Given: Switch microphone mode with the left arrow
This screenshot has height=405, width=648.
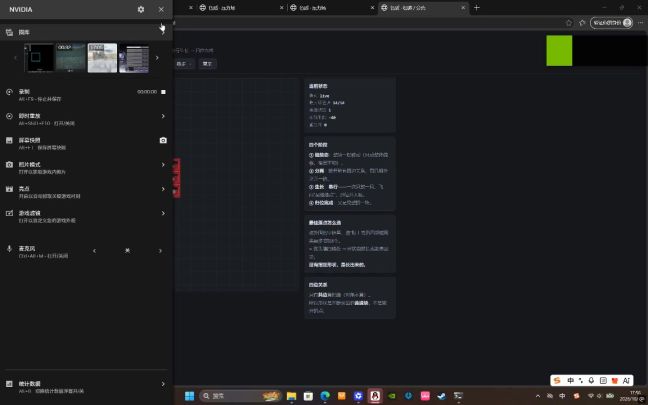Looking at the screenshot, I should point(95,251).
